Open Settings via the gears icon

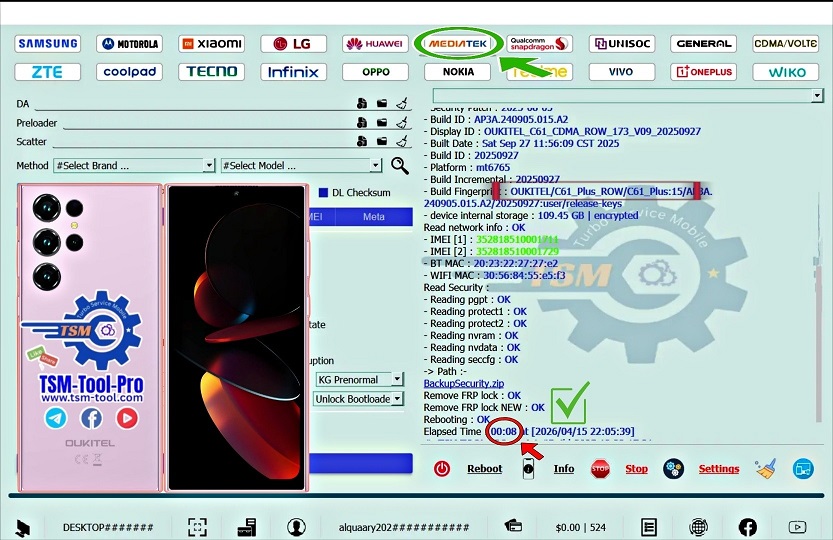click(673, 468)
